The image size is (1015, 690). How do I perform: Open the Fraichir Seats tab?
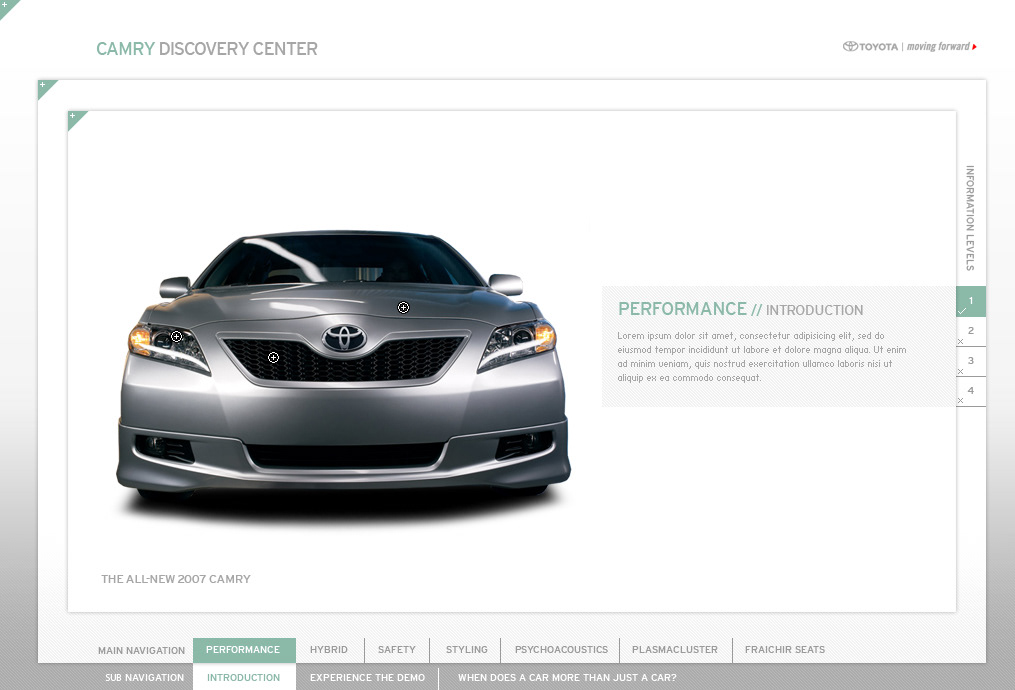tap(785, 650)
